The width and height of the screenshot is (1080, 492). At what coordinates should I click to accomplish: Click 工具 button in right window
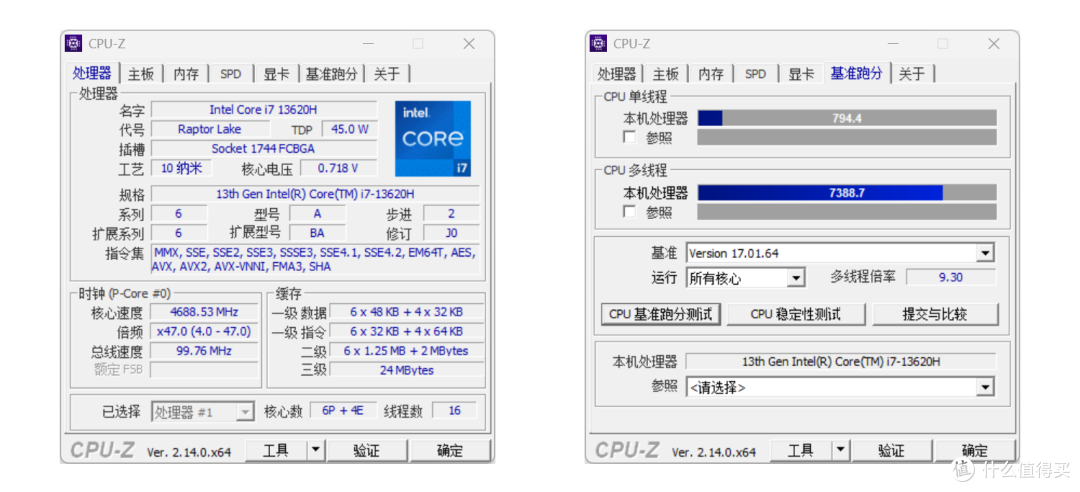pos(801,451)
